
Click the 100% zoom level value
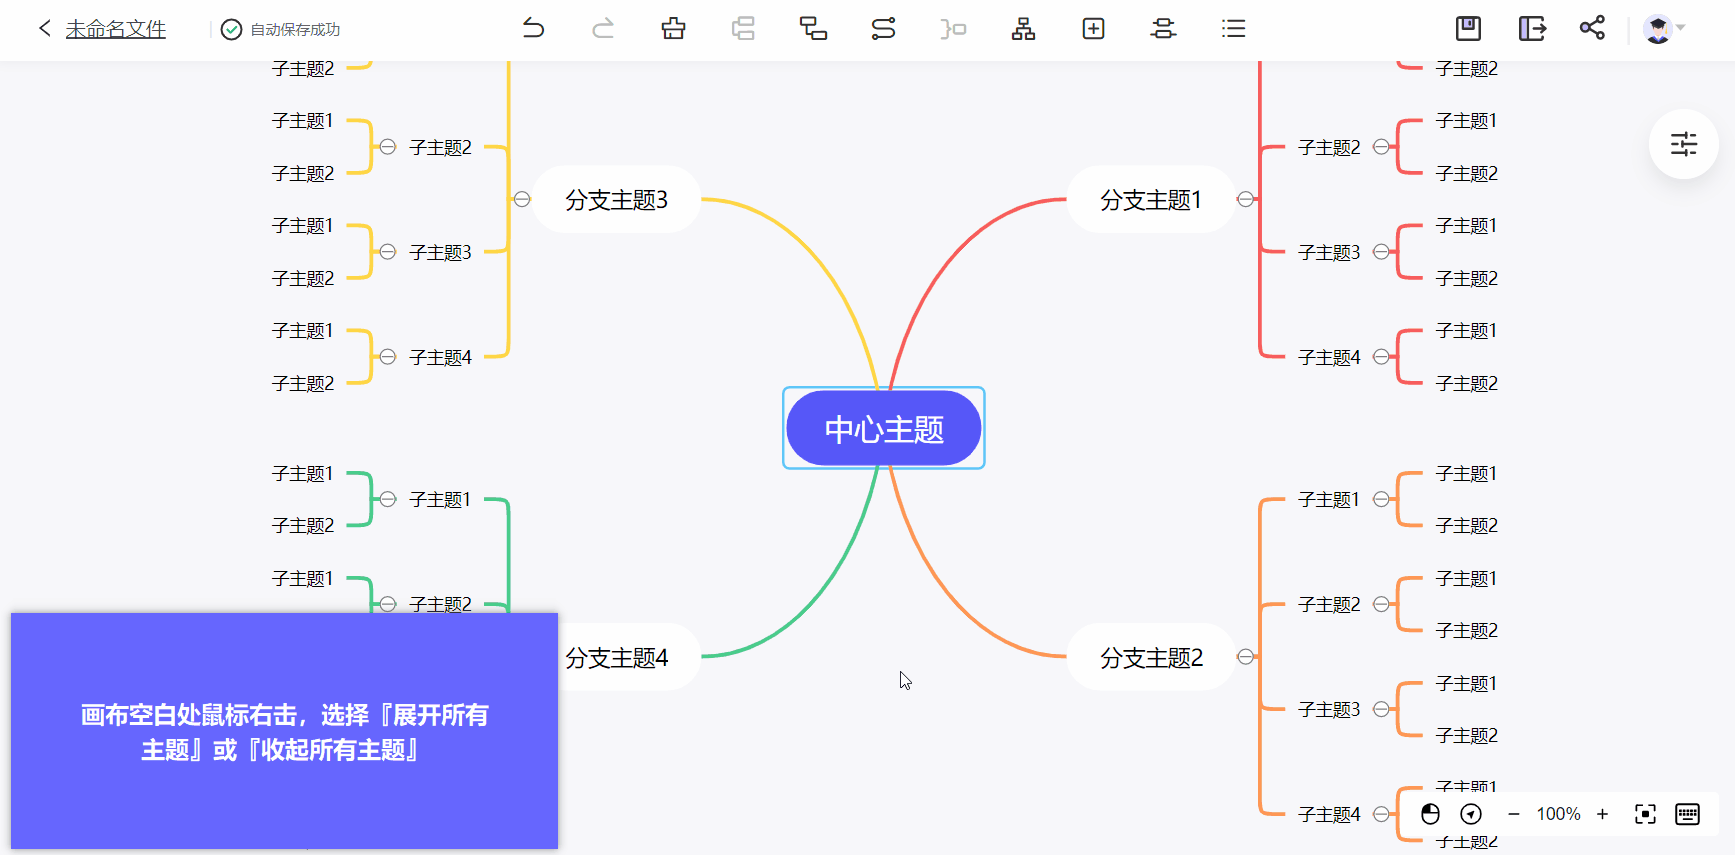1558,814
